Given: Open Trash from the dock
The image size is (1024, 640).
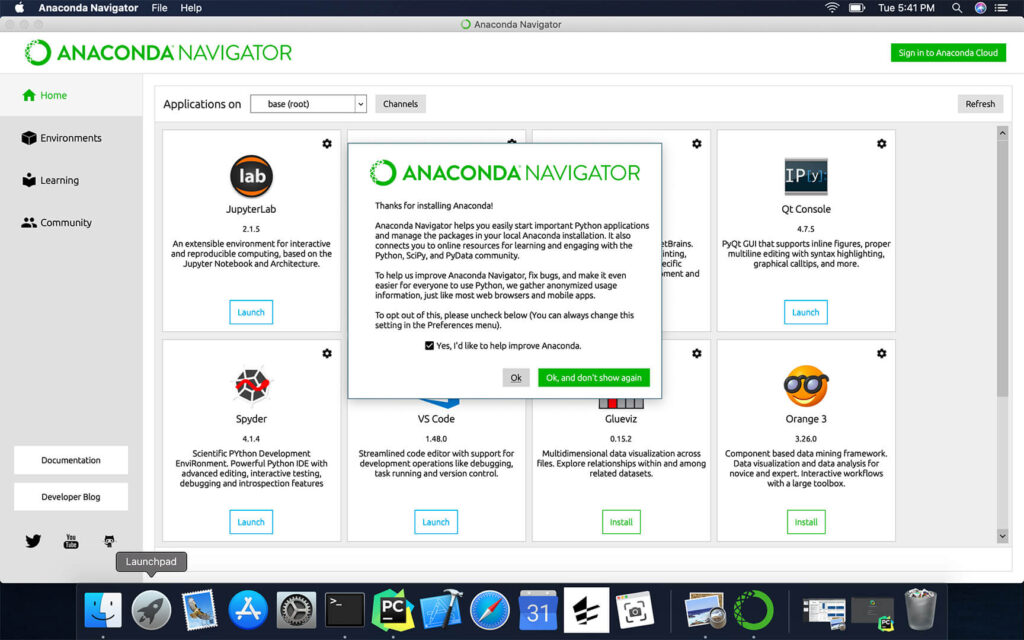Looking at the screenshot, I should tap(920, 609).
